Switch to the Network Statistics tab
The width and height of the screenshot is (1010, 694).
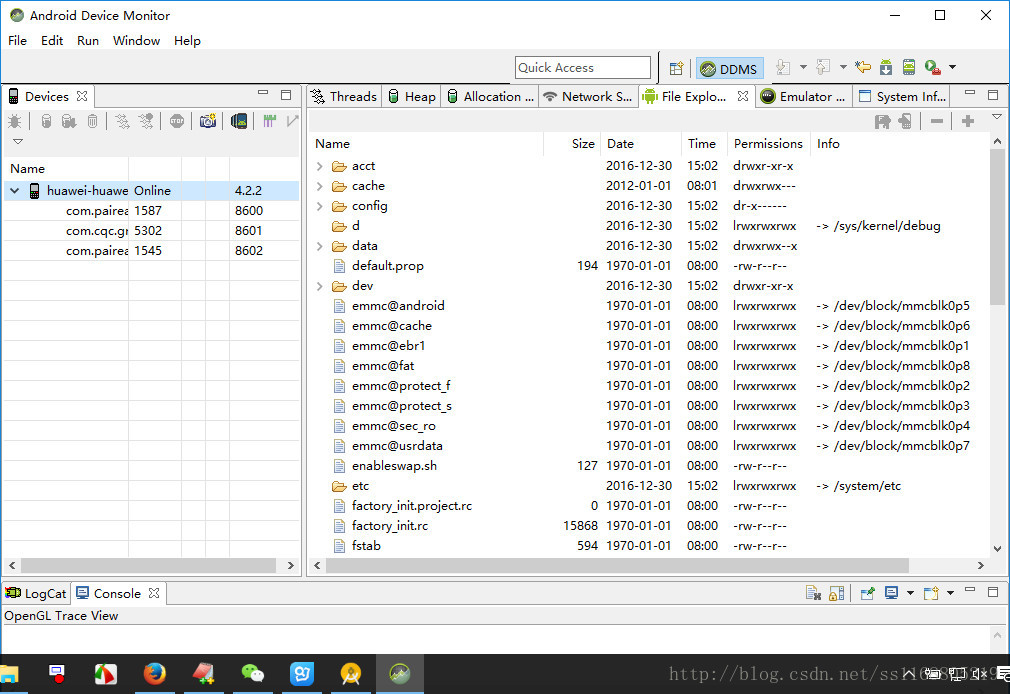pos(588,97)
